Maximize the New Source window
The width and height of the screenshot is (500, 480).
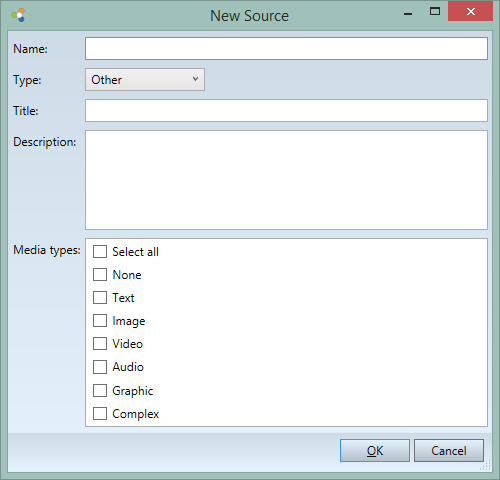tap(435, 12)
